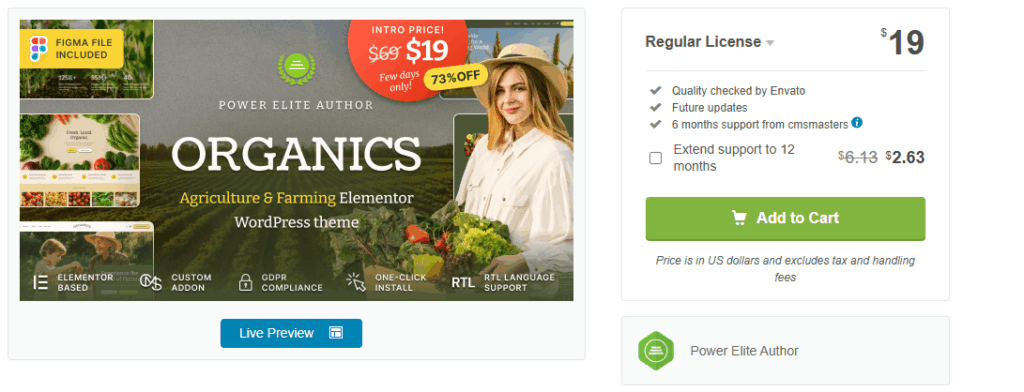This screenshot has width=1024, height=392.
Task: Select the Regular License label
Action: pyautogui.click(x=703, y=42)
